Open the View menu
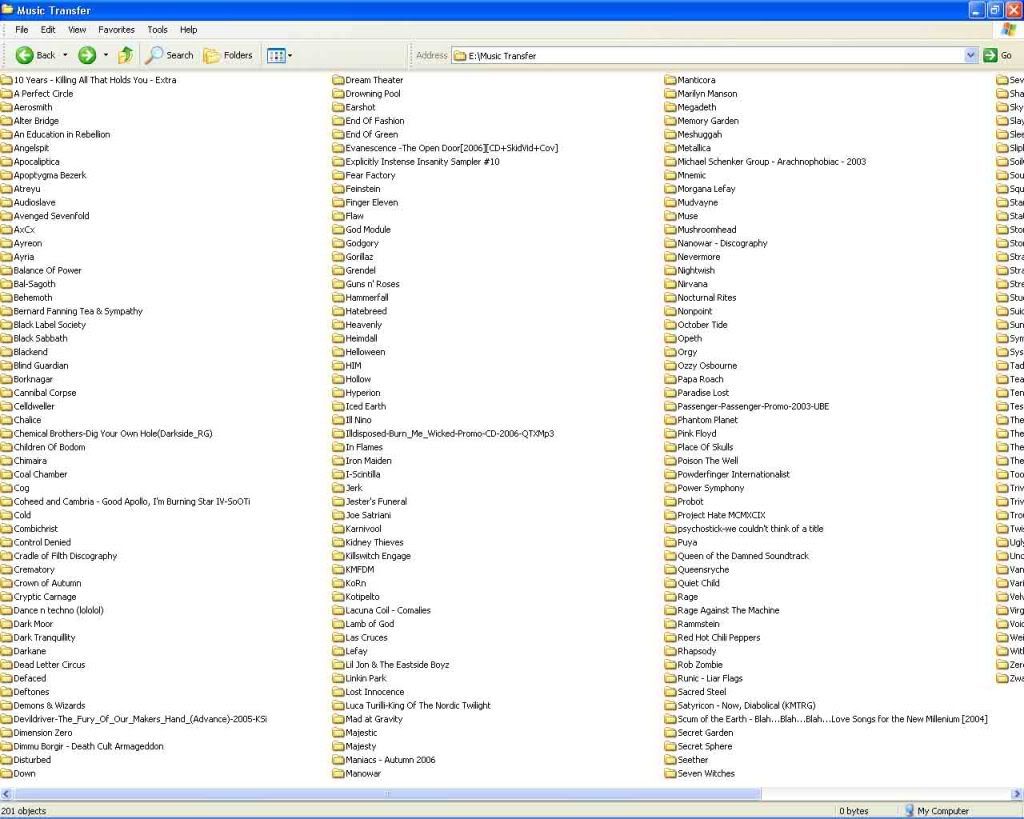 pos(77,29)
